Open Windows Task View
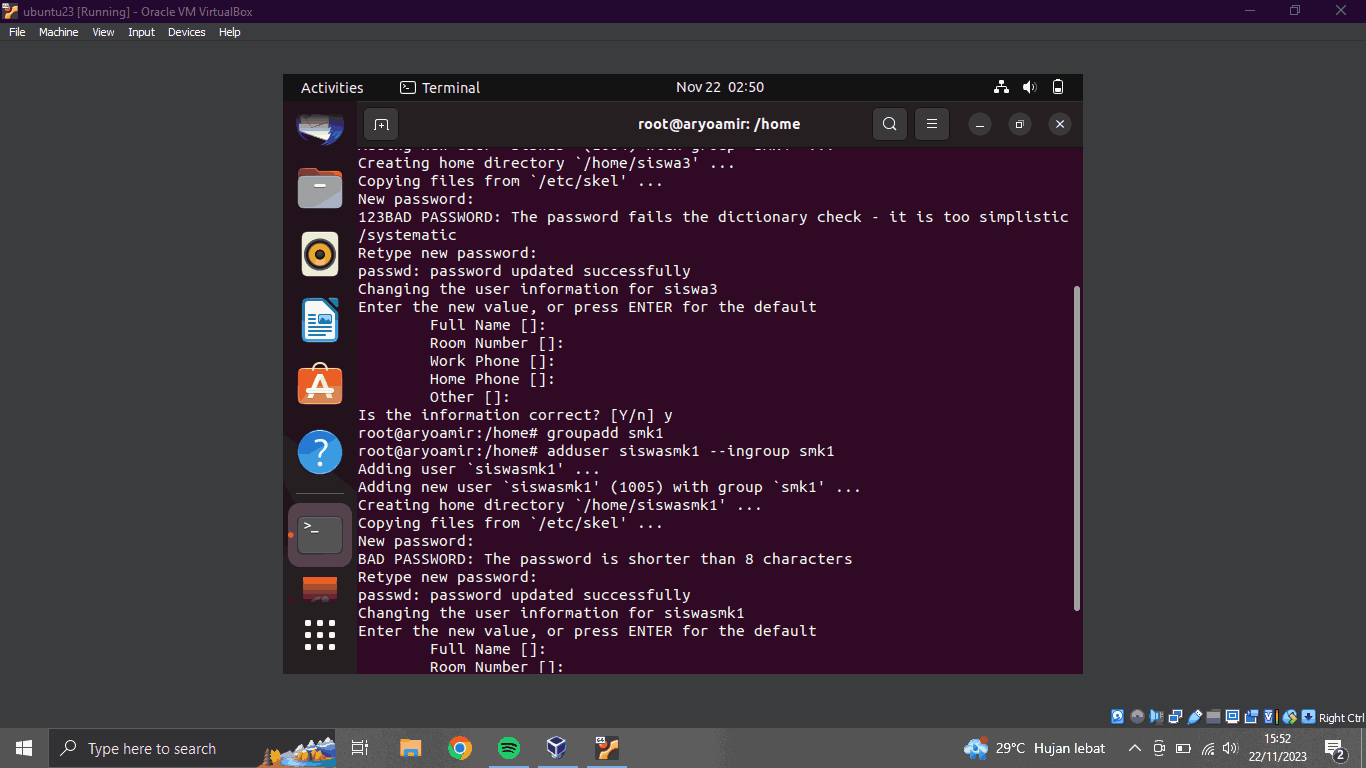This screenshot has width=1366, height=768. [360, 748]
